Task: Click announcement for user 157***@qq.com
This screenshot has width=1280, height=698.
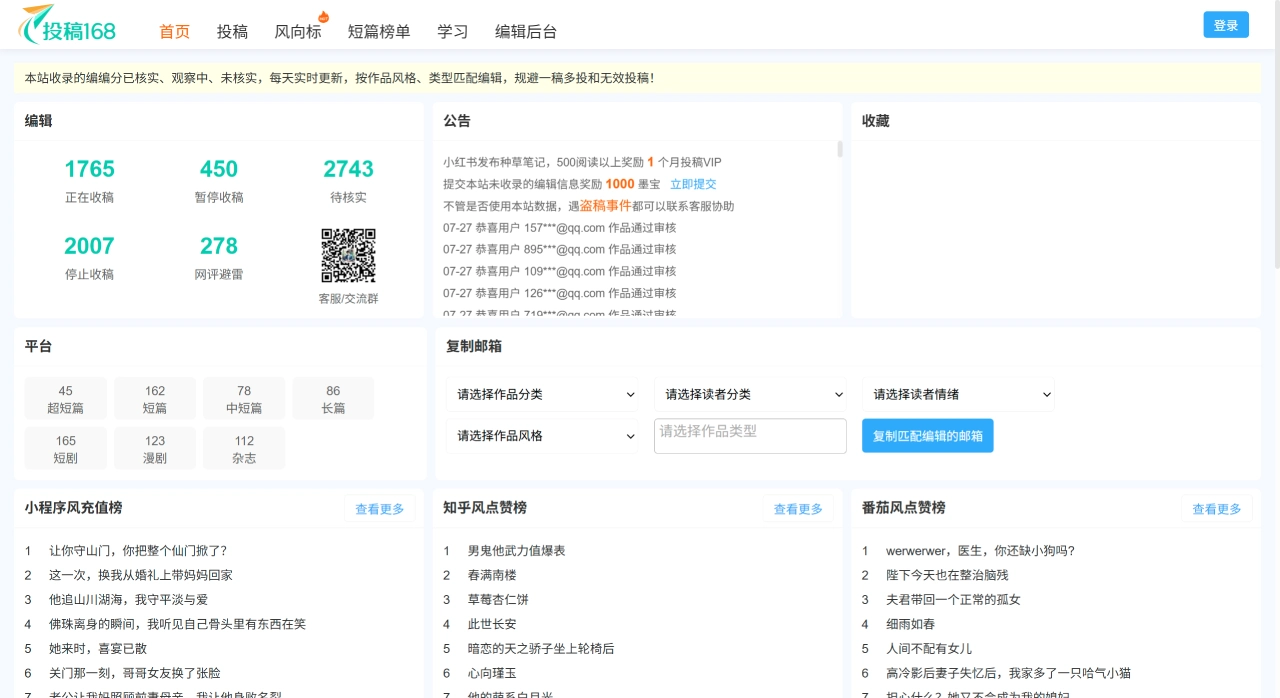Action: (560, 228)
